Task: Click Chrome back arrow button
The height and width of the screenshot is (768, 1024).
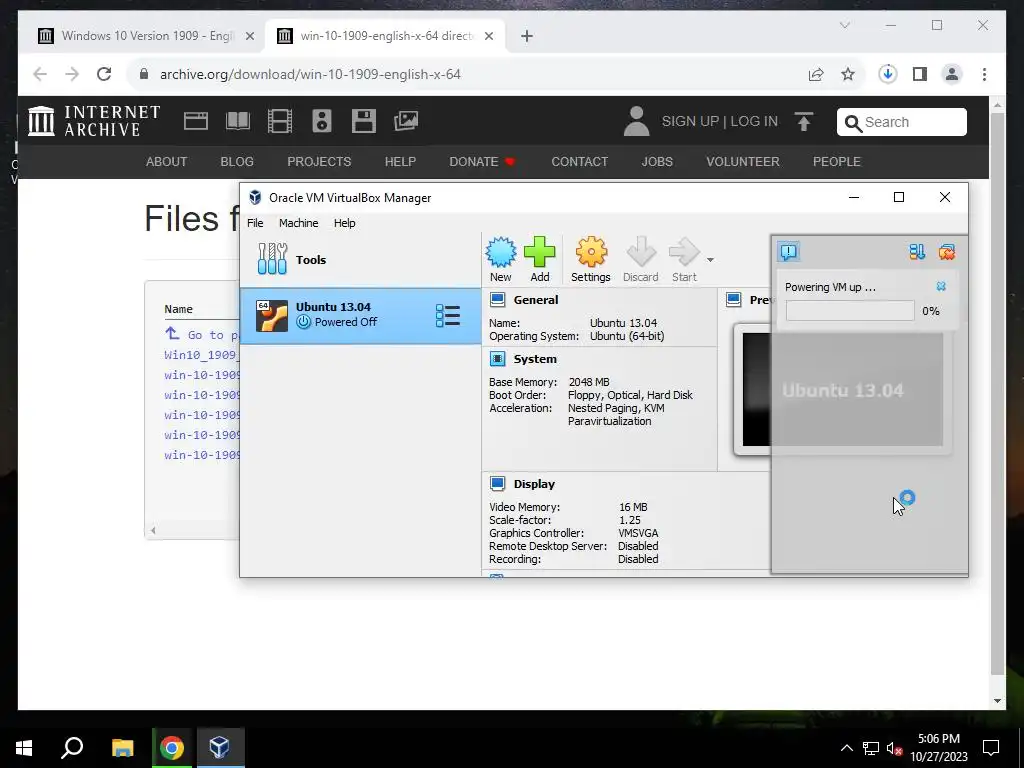Action: click(40, 74)
